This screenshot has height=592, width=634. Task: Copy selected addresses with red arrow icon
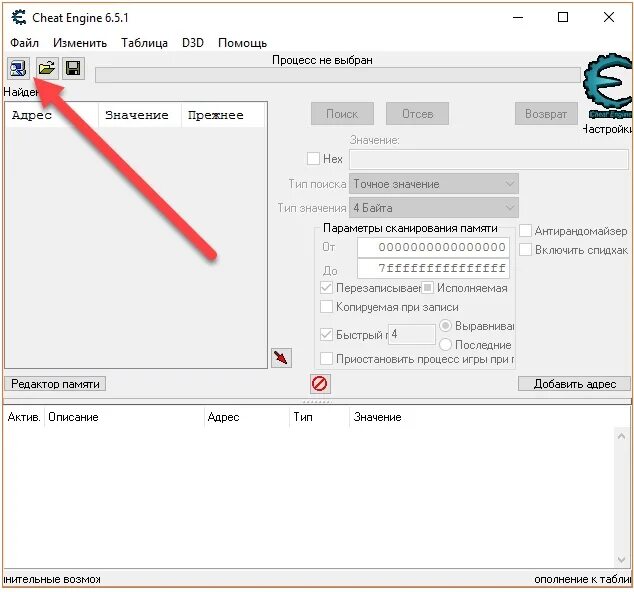(x=281, y=357)
